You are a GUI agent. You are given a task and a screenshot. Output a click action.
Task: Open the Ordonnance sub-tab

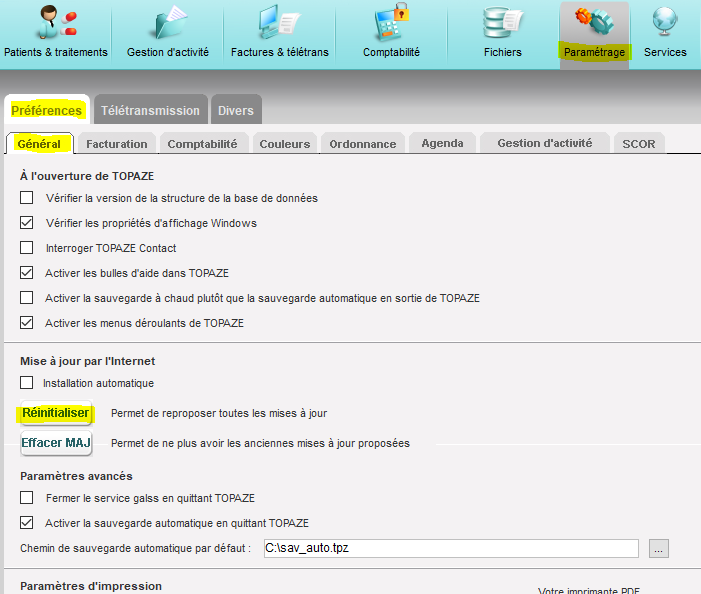tap(363, 144)
